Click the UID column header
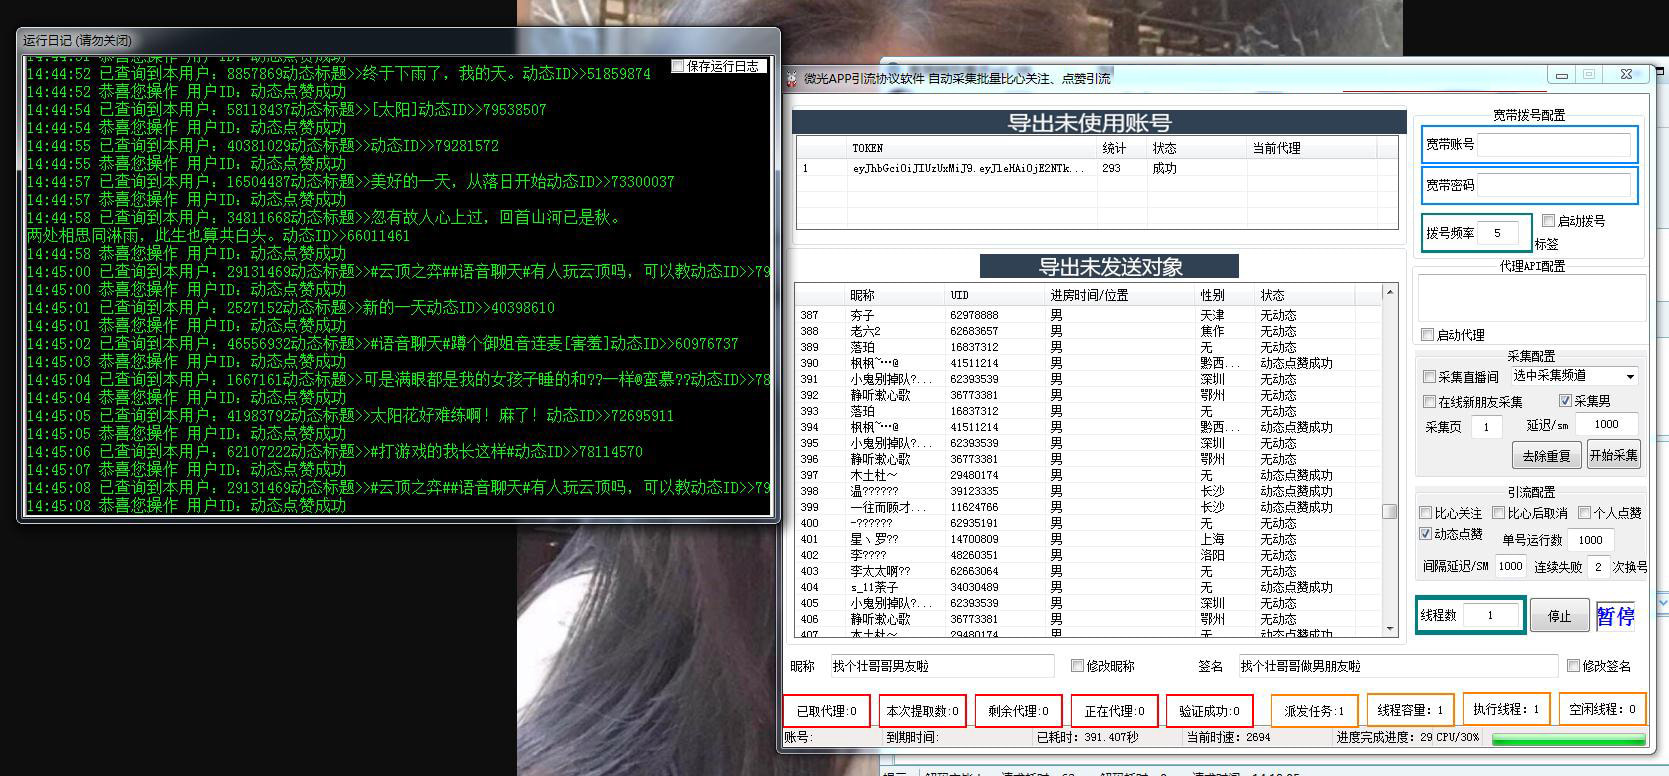Image resolution: width=1669 pixels, height=776 pixels. (960, 295)
